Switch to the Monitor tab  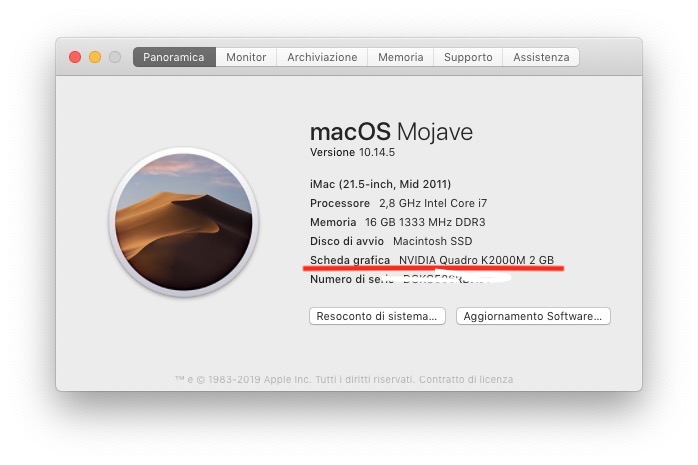246,57
